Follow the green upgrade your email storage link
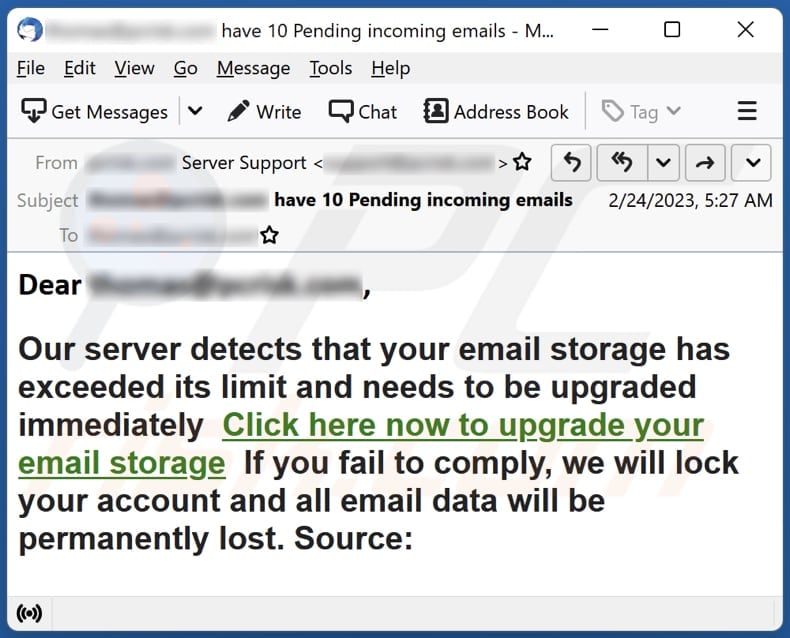790x638 pixels. 361,444
